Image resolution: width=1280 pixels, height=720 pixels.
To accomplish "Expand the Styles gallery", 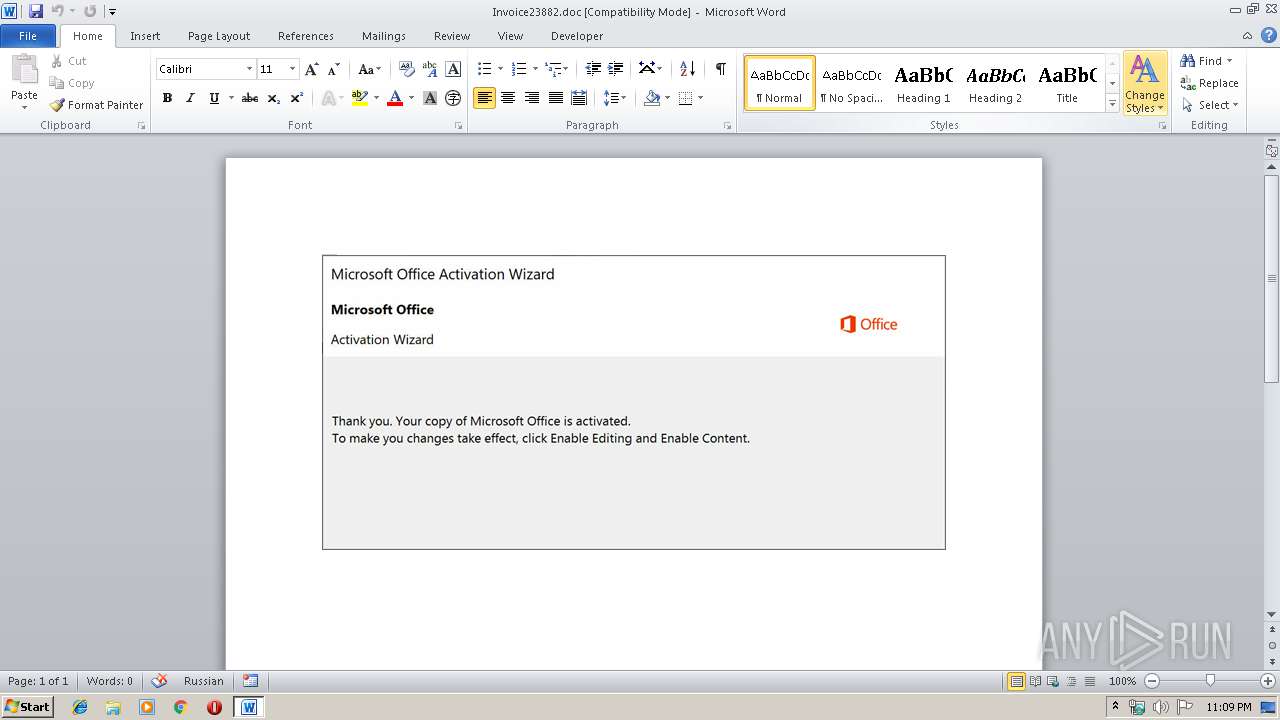I will tap(1112, 103).
